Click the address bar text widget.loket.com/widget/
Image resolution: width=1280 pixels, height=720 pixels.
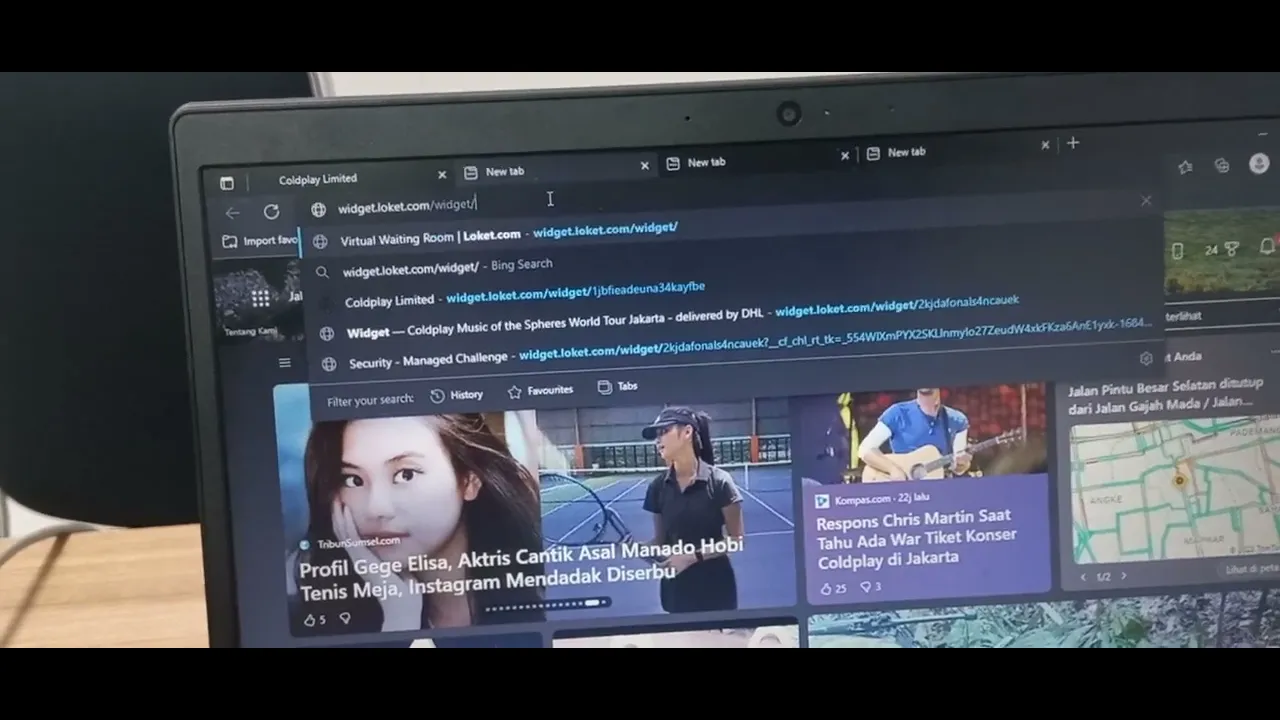(x=407, y=206)
